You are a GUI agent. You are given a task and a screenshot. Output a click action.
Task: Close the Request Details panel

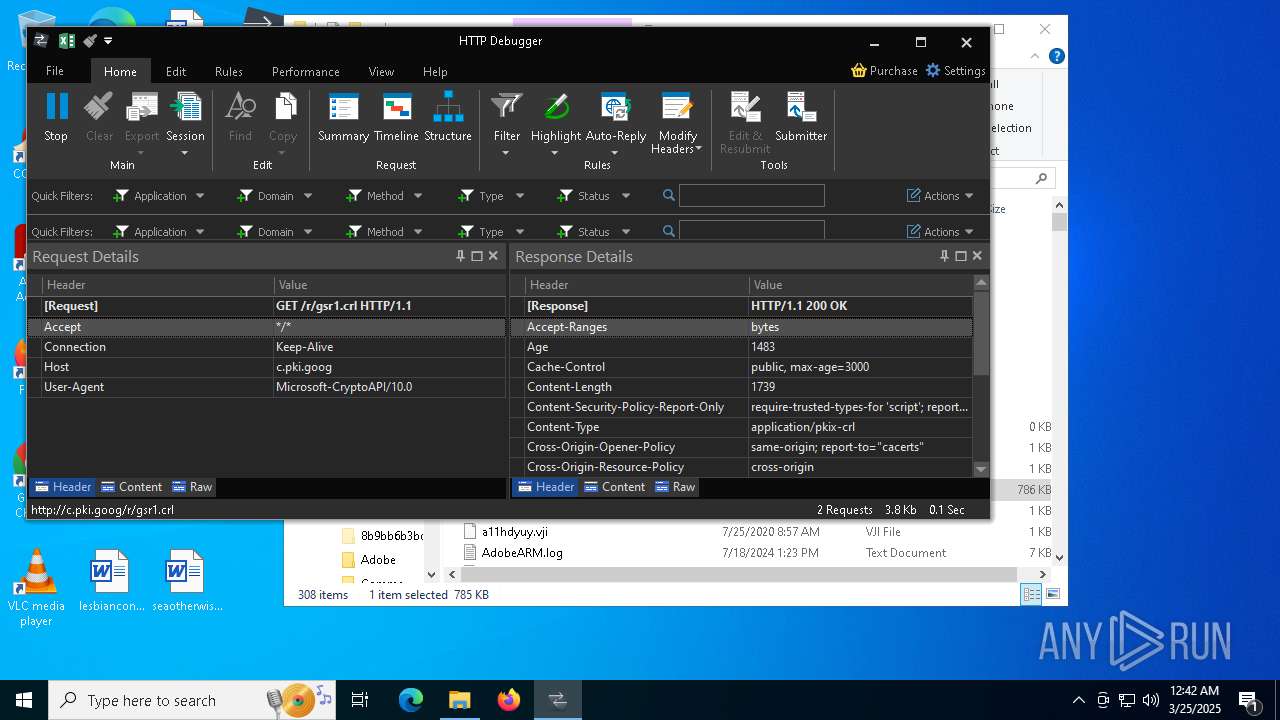[x=493, y=256]
